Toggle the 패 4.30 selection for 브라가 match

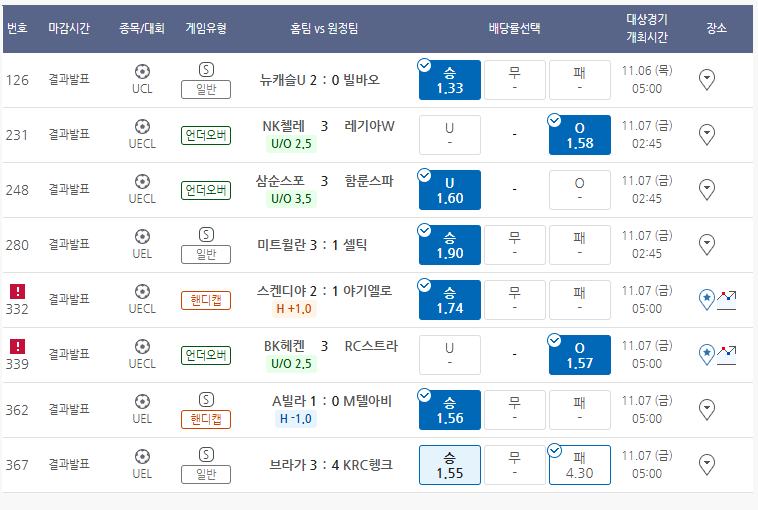point(580,465)
